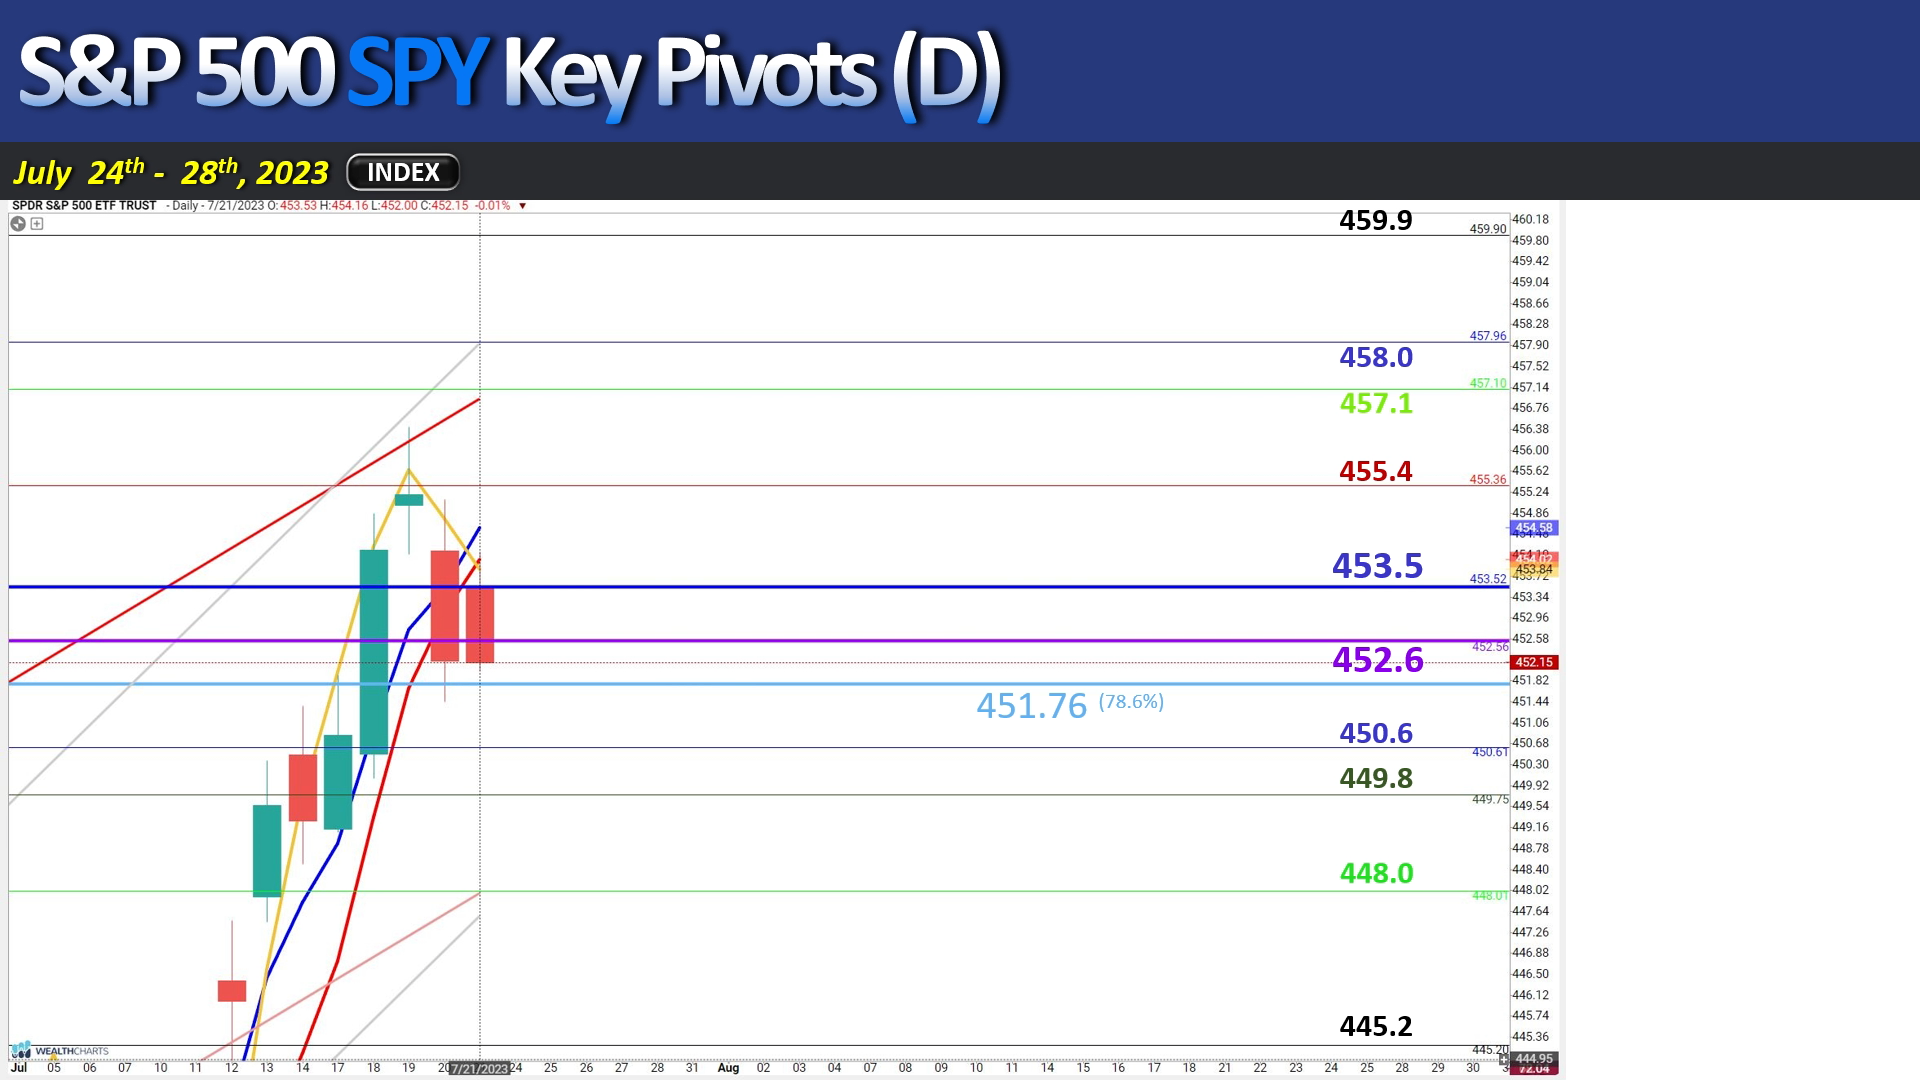Viewport: 1920px width, 1080px height.
Task: Click the red July 14 candle
Action: click(303, 788)
